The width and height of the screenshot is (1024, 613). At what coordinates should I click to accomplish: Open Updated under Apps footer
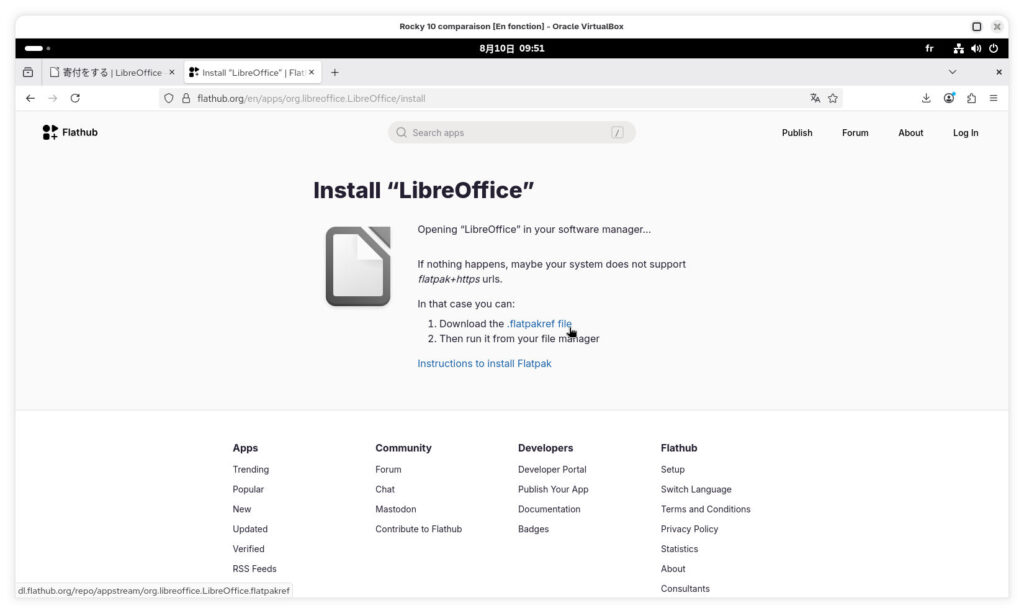pyautogui.click(x=250, y=529)
